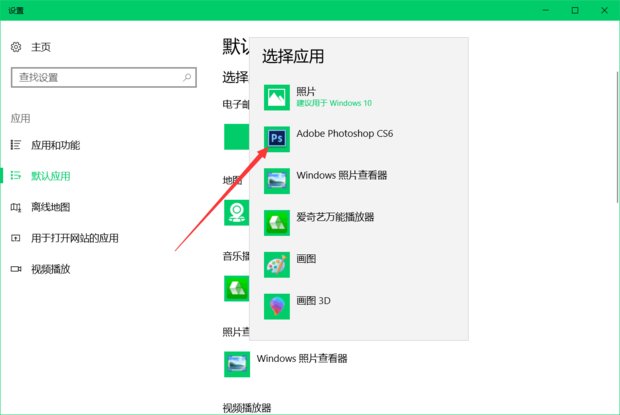Click the 默认应用 sidebar icon

[16, 175]
